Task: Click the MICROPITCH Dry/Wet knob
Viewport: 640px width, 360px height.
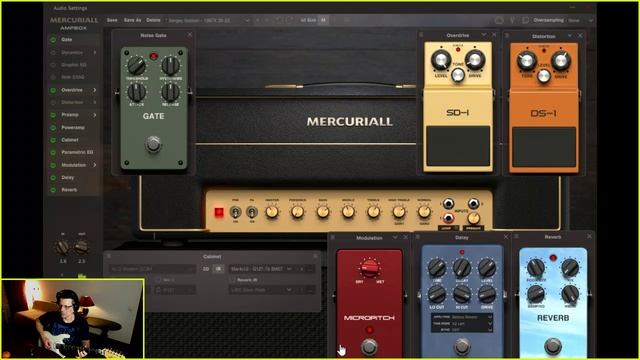Action: pyautogui.click(x=369, y=269)
